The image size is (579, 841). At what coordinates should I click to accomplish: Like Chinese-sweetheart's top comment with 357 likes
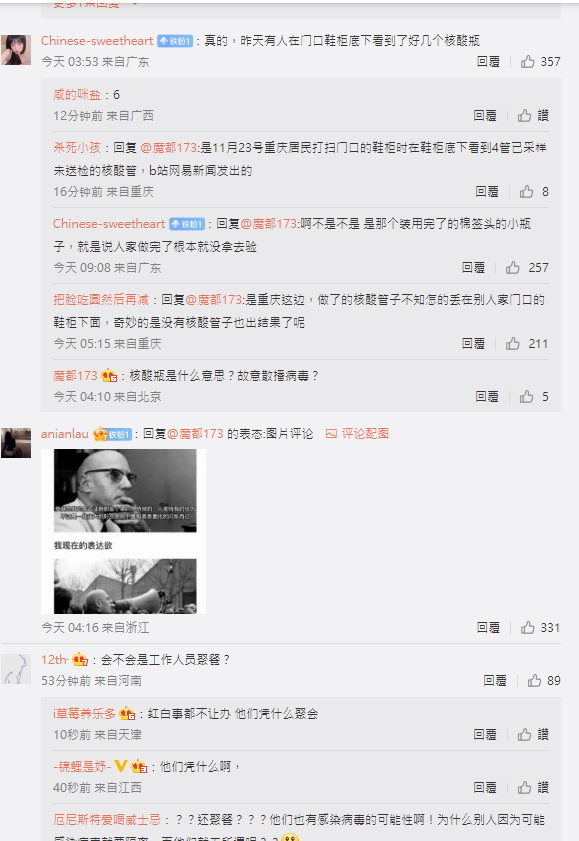540,62
